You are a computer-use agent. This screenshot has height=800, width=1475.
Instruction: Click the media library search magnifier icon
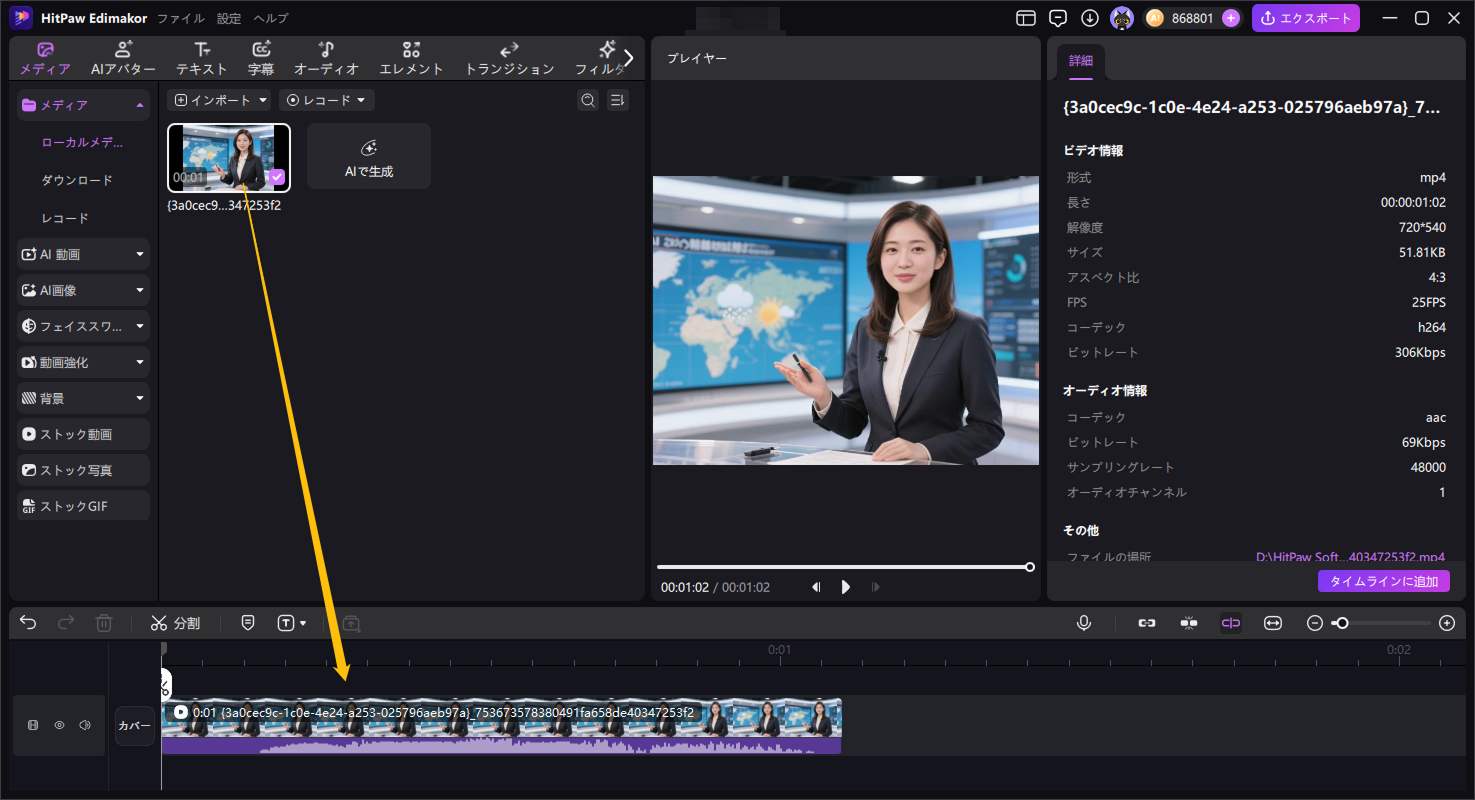(588, 100)
